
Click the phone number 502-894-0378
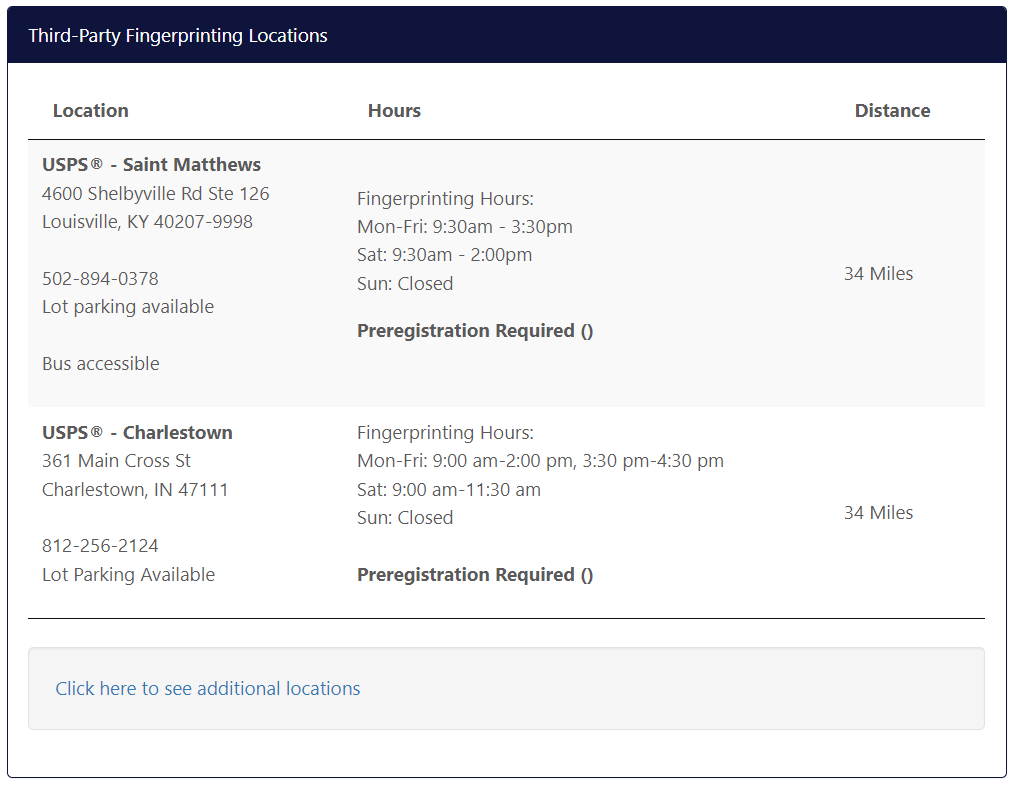coord(100,278)
